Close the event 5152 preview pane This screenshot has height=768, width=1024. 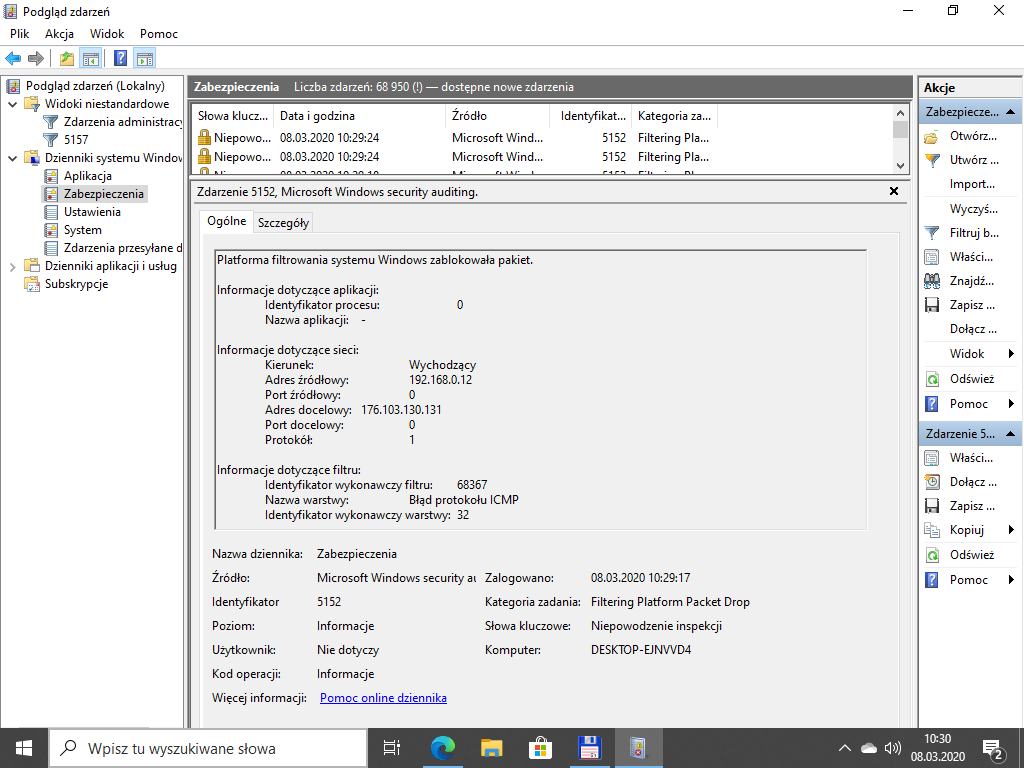[x=893, y=191]
